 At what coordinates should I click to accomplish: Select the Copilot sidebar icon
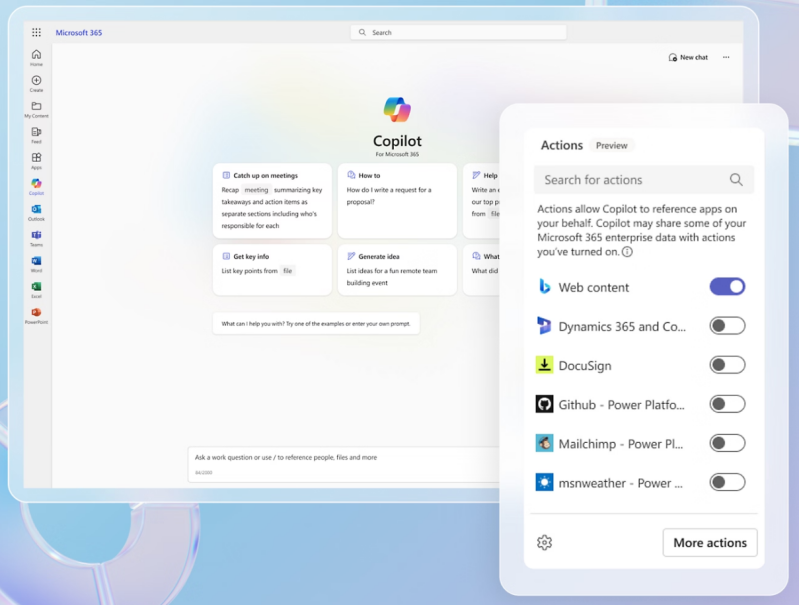tap(36, 187)
